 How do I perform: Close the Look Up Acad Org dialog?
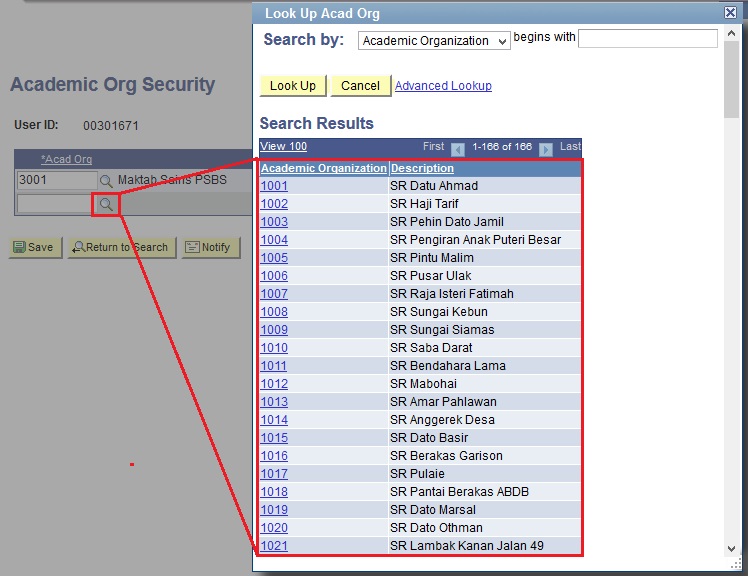coord(730,12)
